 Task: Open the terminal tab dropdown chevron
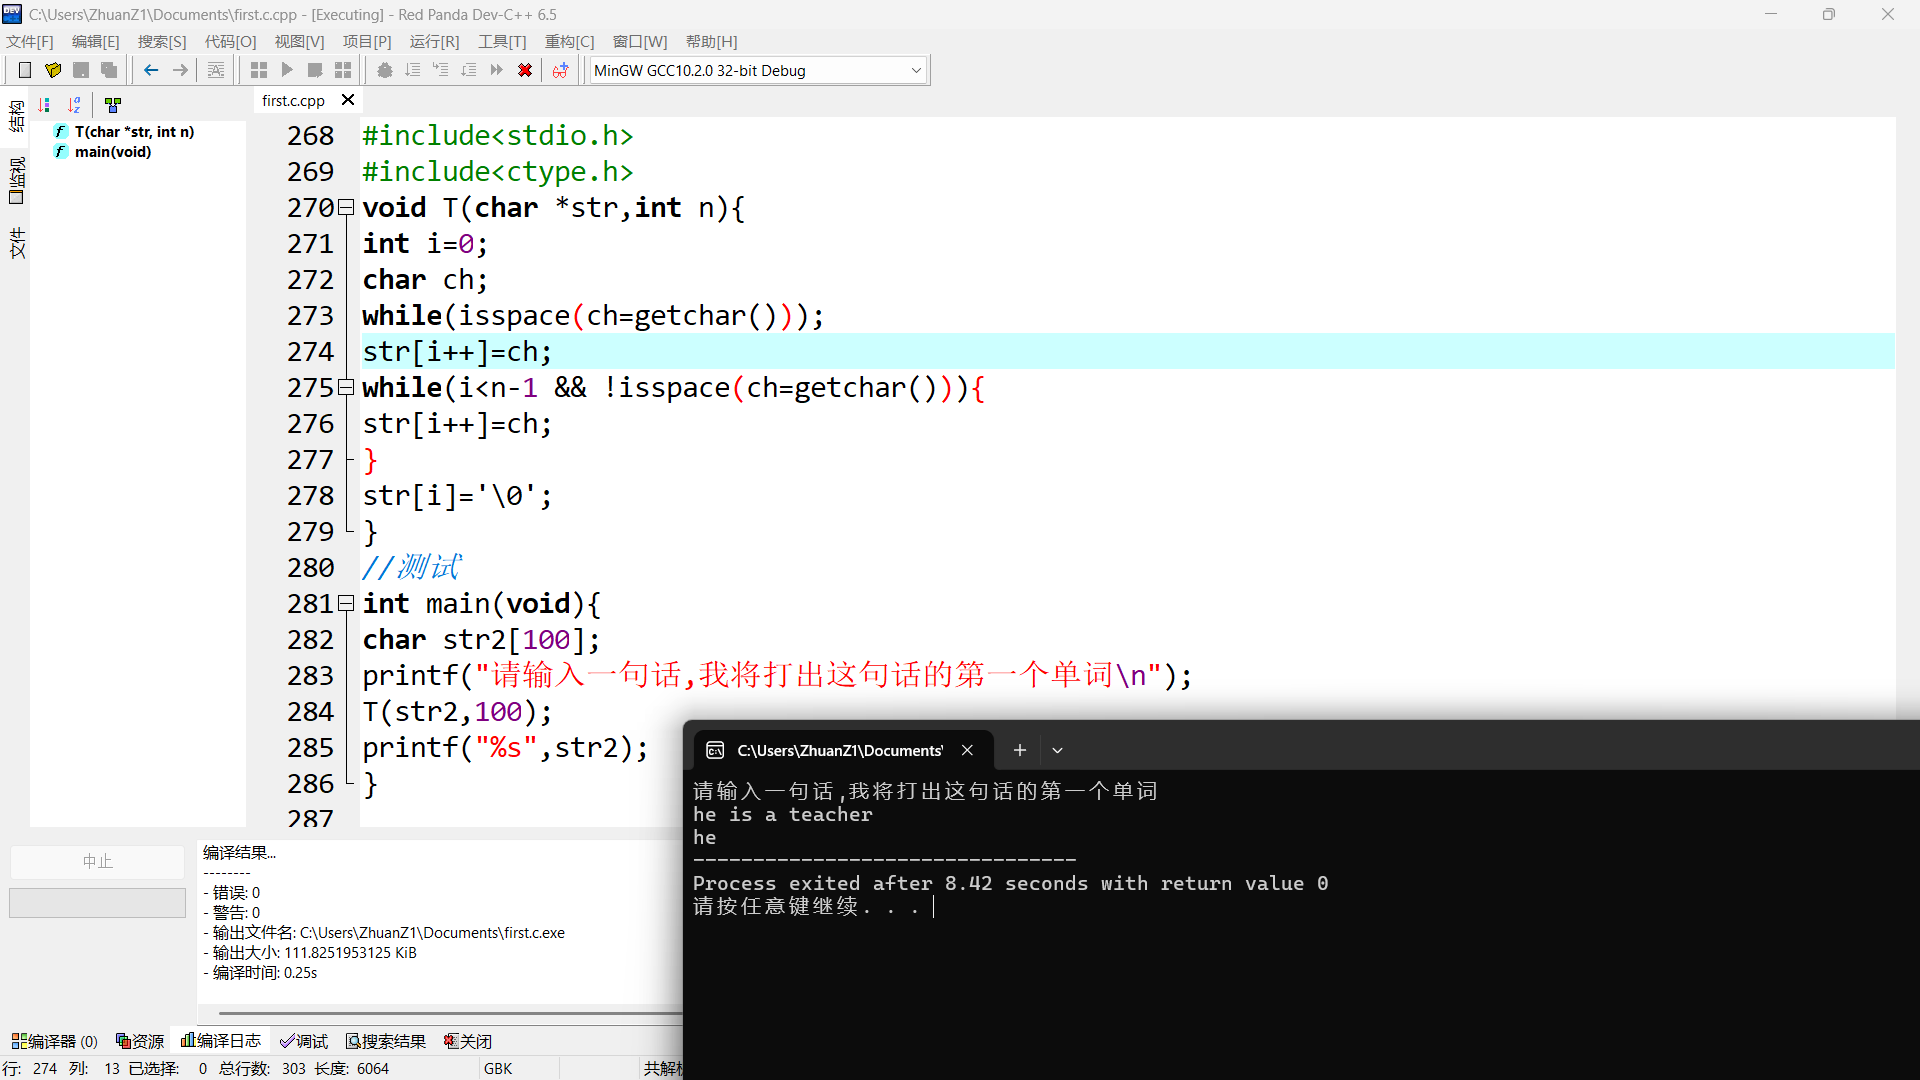coord(1057,750)
